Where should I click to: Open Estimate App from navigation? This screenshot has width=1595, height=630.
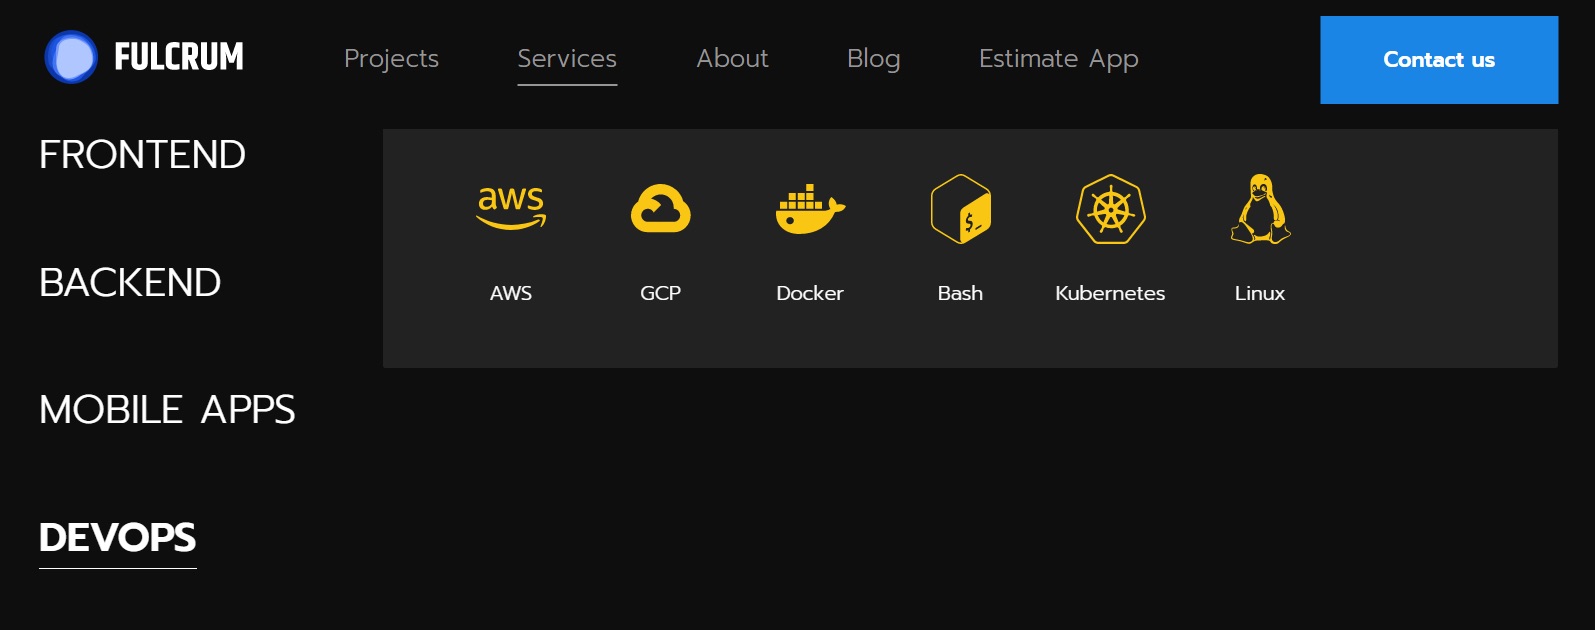coord(1059,59)
